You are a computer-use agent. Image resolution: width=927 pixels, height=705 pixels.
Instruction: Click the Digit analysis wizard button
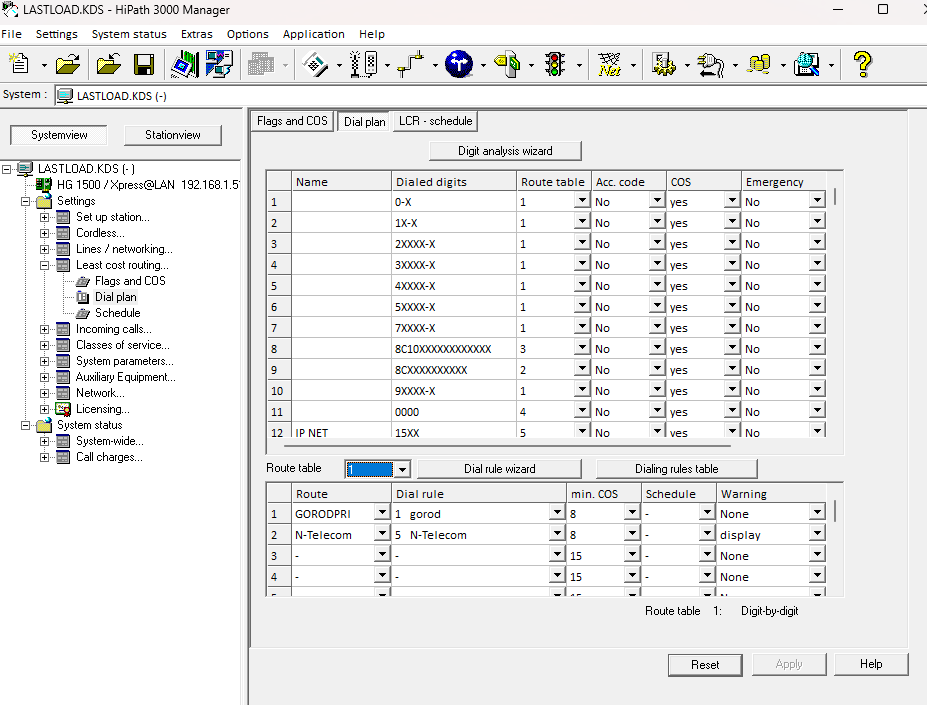pyautogui.click(x=505, y=151)
